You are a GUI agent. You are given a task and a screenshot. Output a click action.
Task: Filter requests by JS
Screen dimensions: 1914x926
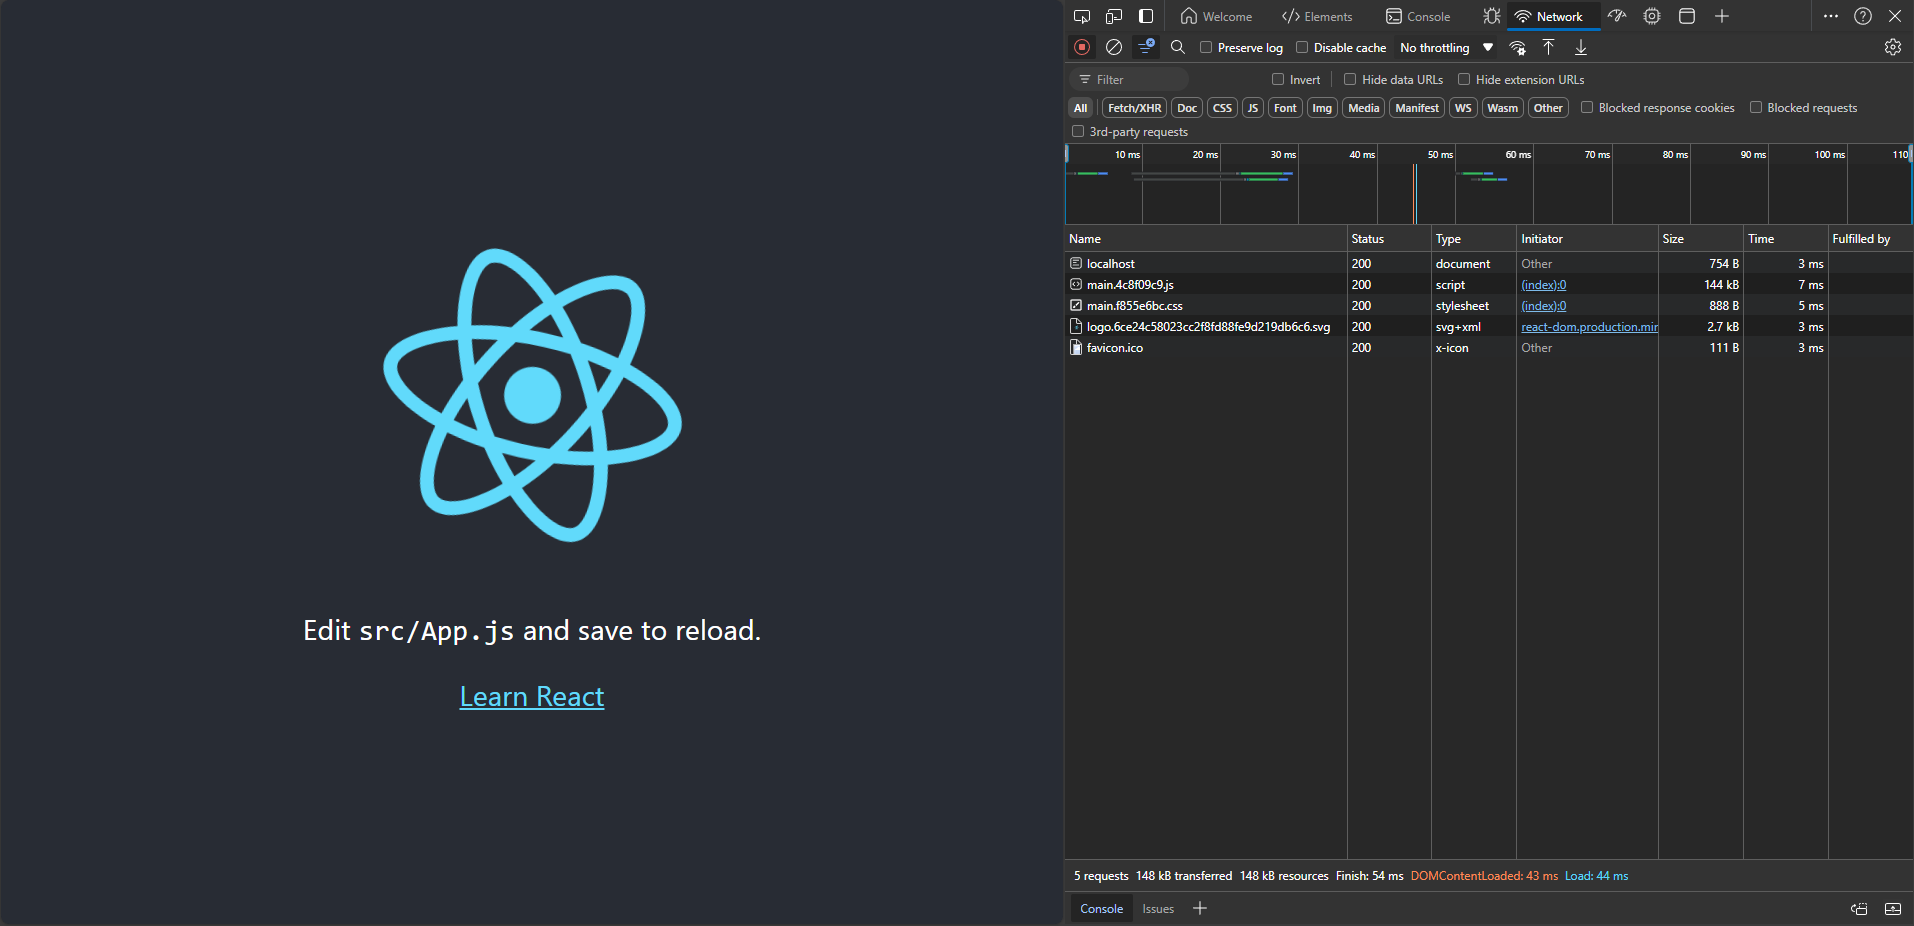coord(1253,108)
